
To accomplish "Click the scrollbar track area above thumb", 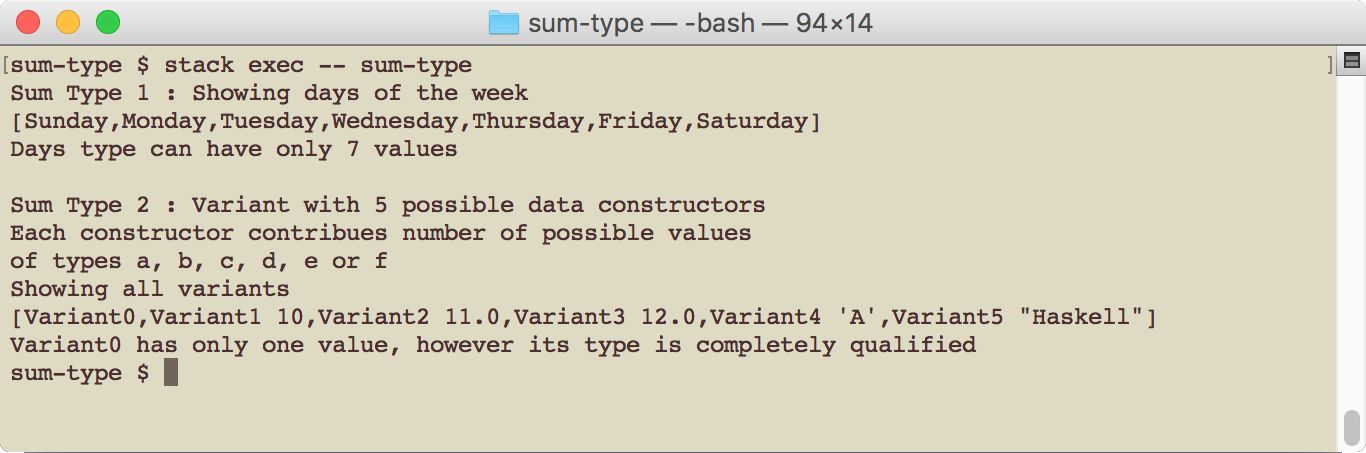I will coord(1352,240).
